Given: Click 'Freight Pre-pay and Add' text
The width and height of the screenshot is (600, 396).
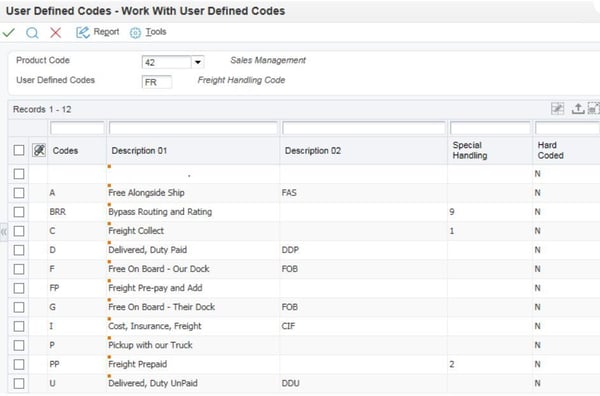Looking at the screenshot, I should pyautogui.click(x=155, y=288).
